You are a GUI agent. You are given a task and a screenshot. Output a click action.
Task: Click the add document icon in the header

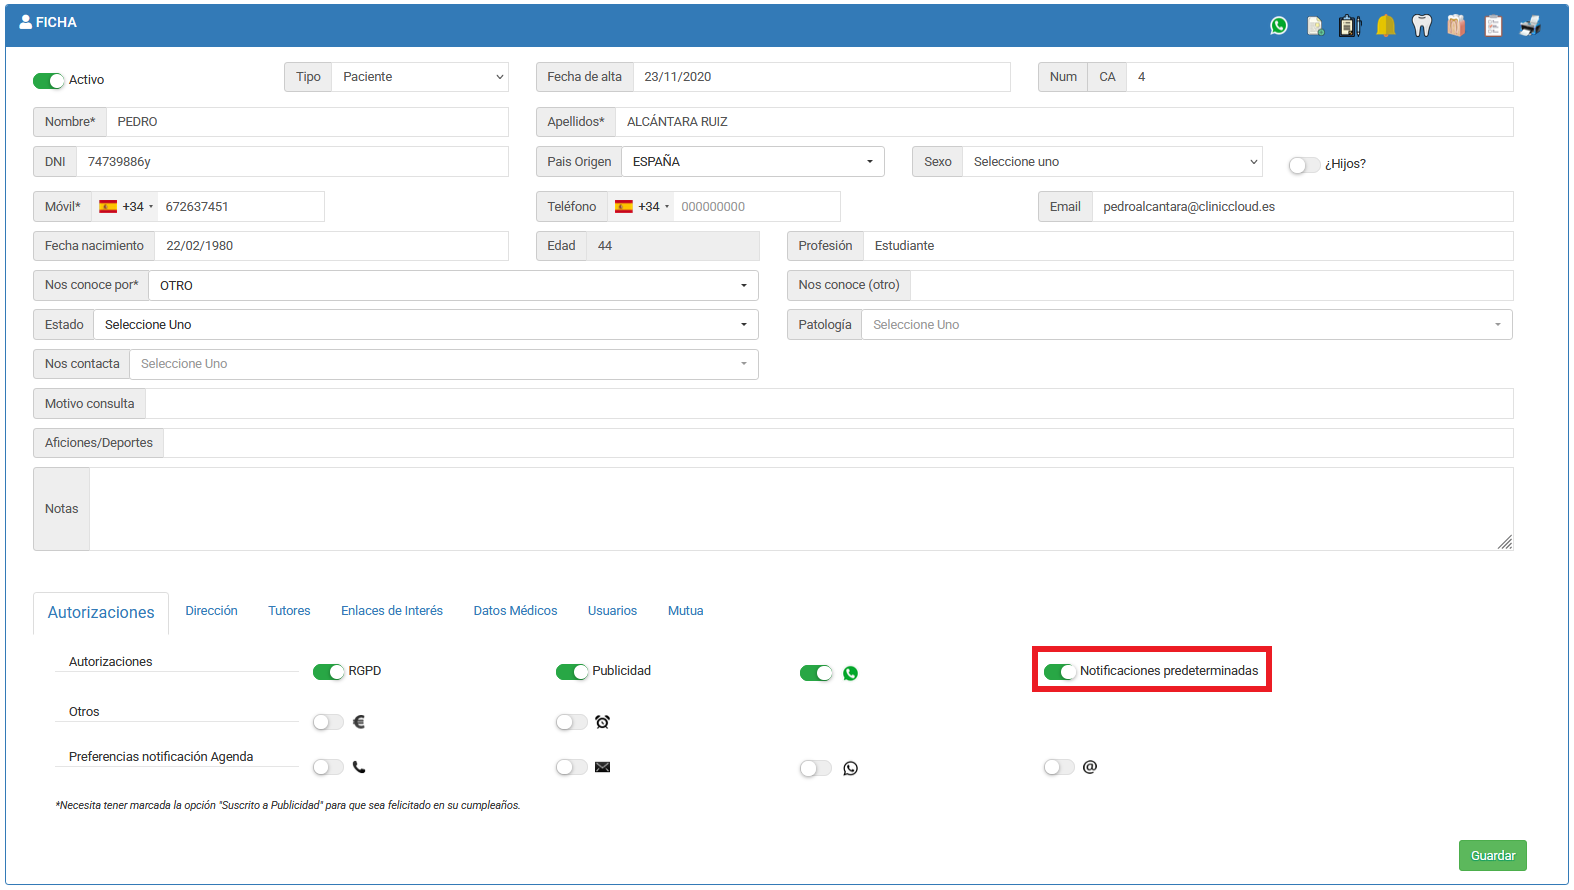1315,26
